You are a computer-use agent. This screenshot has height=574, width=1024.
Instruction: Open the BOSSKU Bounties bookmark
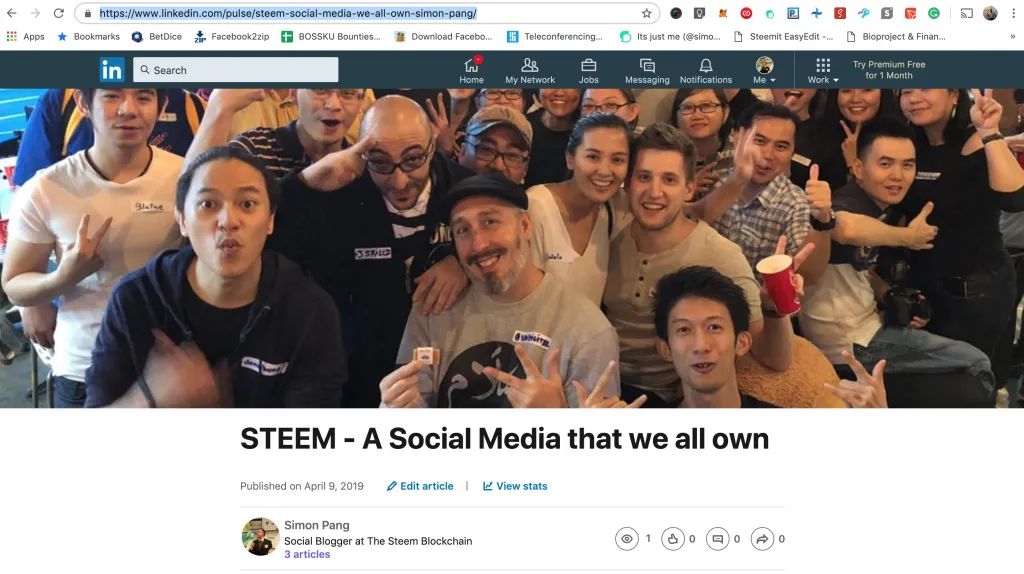click(331, 37)
